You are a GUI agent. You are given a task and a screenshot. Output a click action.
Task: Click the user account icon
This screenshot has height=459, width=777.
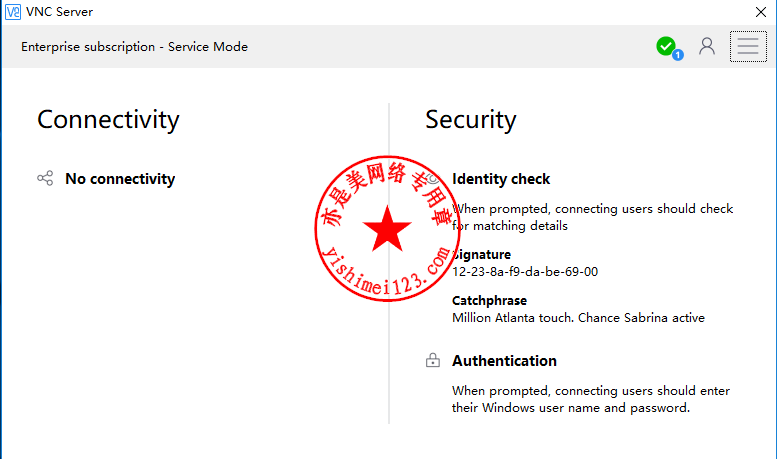pyautogui.click(x=707, y=47)
